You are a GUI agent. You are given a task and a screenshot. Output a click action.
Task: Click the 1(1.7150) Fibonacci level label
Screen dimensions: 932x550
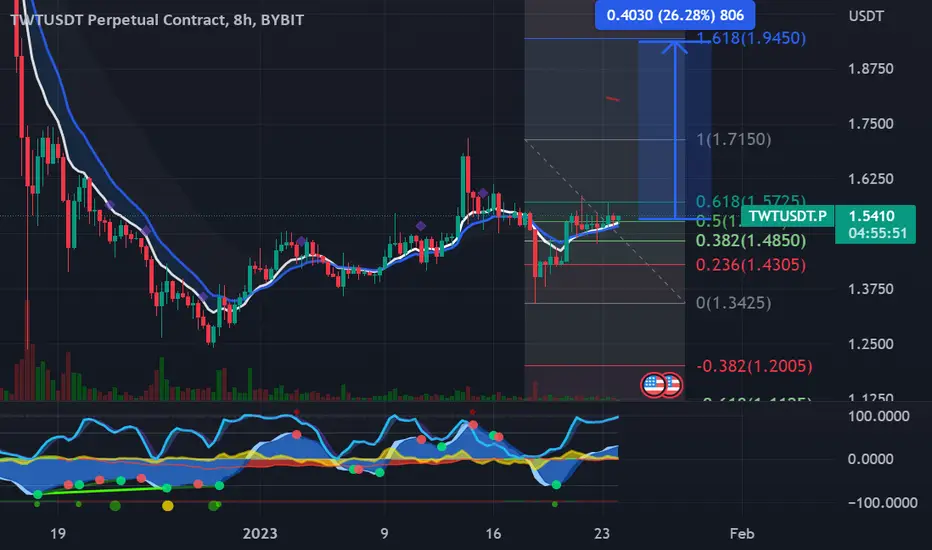pos(733,139)
